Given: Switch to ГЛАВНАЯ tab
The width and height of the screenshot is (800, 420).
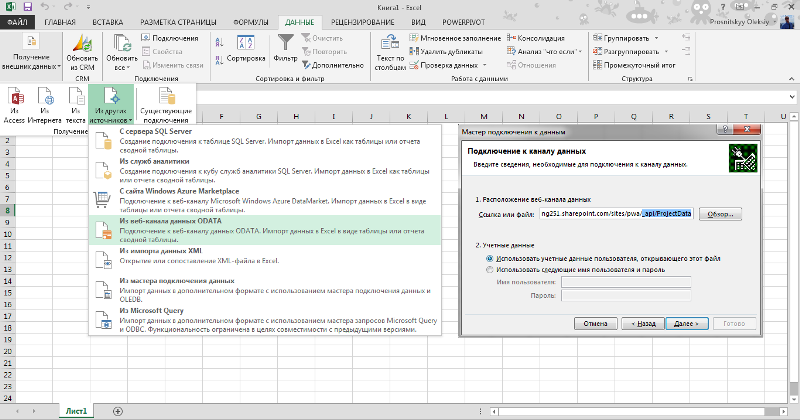Looking at the screenshot, I should coord(60,22).
